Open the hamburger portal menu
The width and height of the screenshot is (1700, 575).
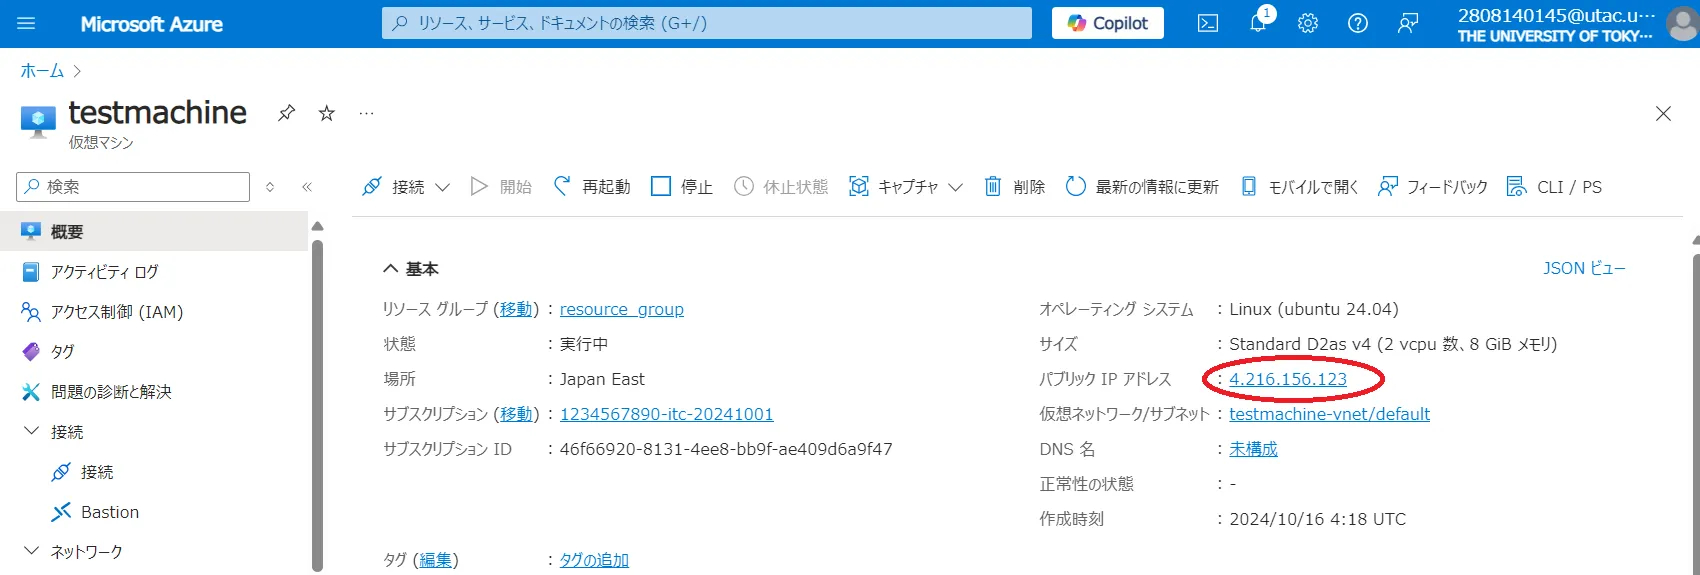pyautogui.click(x=26, y=23)
